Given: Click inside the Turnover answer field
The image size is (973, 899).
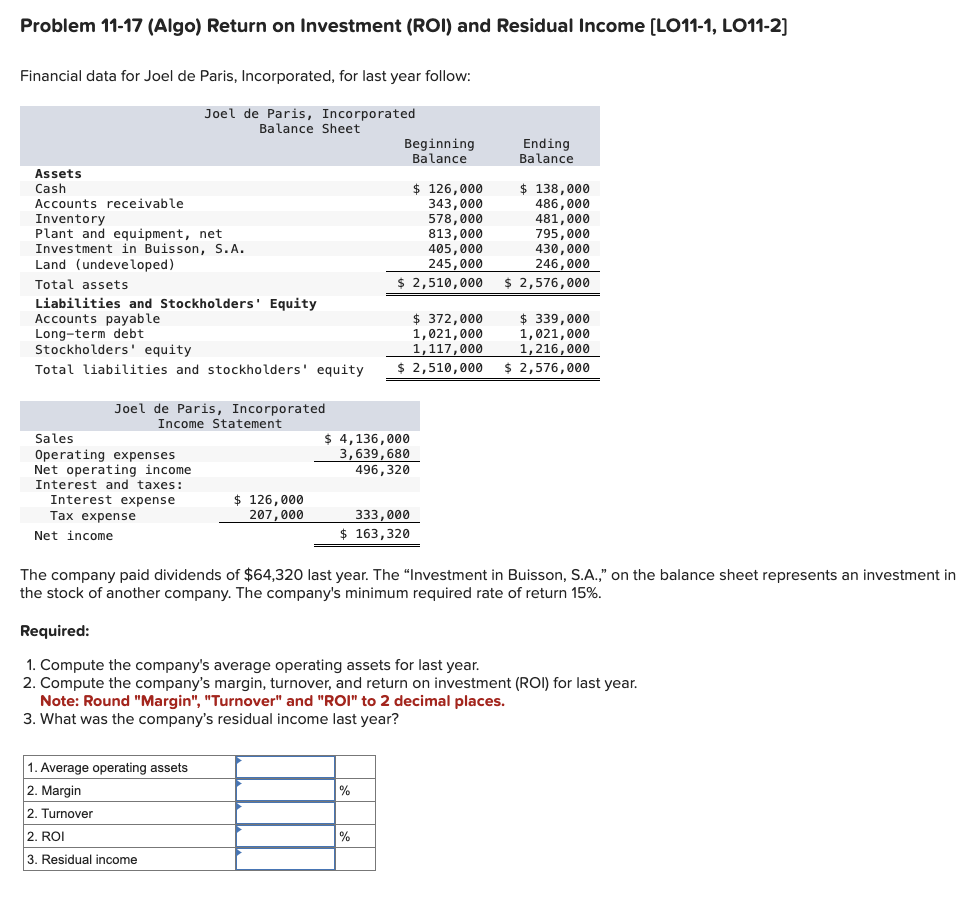Looking at the screenshot, I should pos(285,813).
